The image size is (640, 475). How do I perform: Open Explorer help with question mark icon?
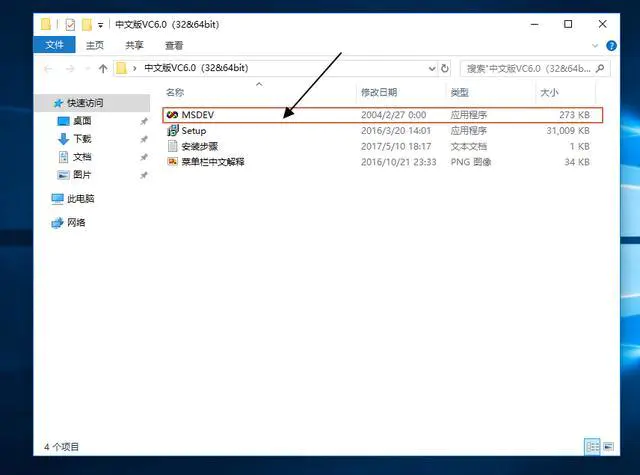point(611,46)
